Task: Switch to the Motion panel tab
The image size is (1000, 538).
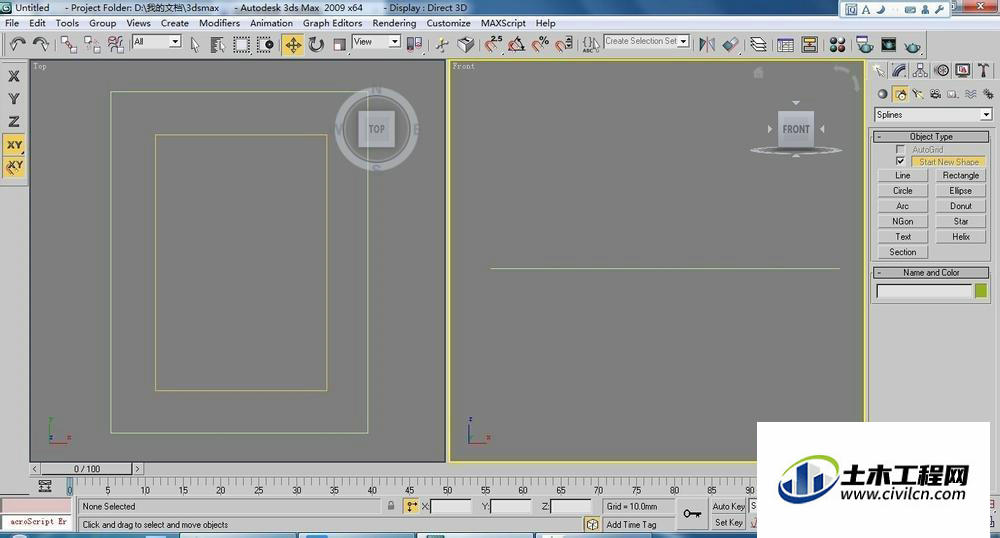Action: (x=941, y=70)
